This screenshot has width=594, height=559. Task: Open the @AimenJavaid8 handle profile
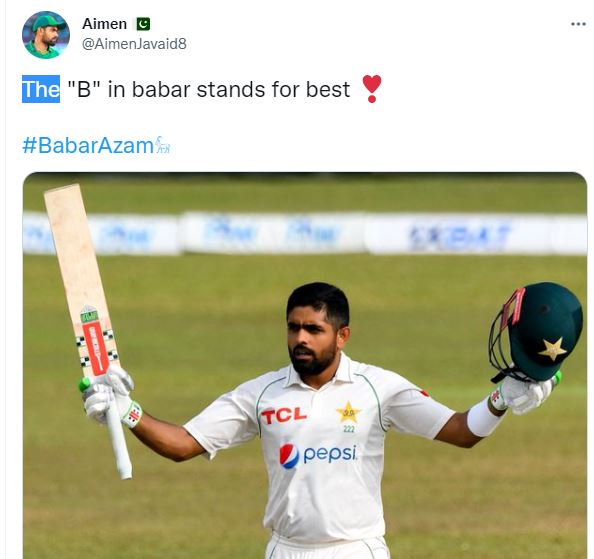(x=134, y=44)
